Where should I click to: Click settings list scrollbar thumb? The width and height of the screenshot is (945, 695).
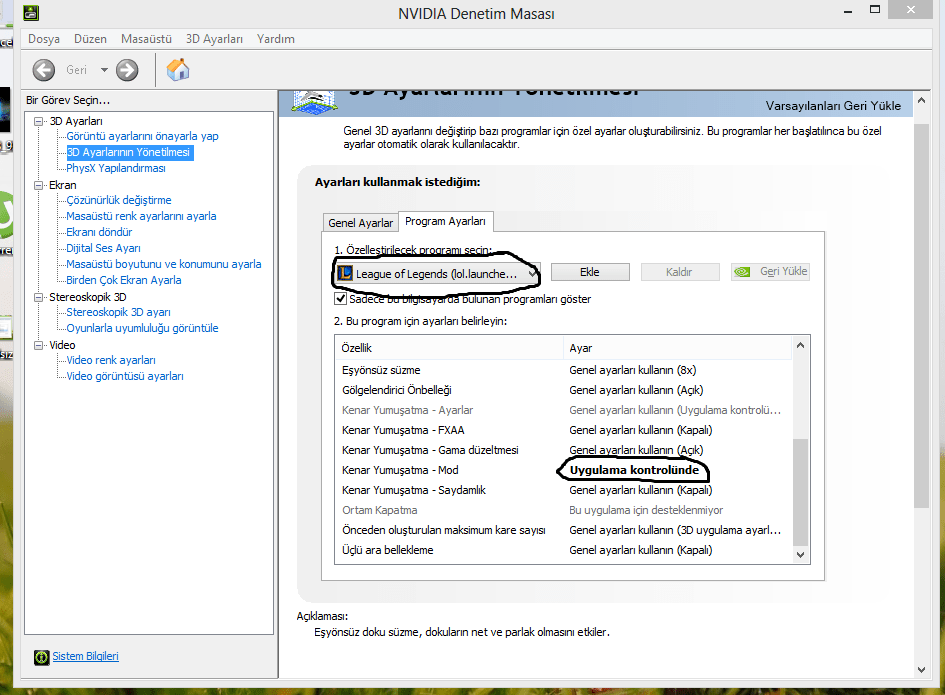tap(800, 492)
